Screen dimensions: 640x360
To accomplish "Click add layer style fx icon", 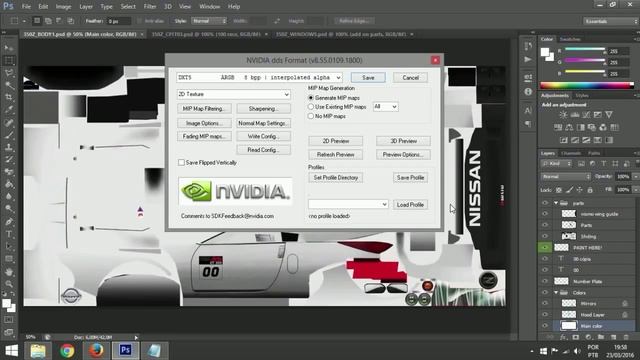I will (563, 337).
